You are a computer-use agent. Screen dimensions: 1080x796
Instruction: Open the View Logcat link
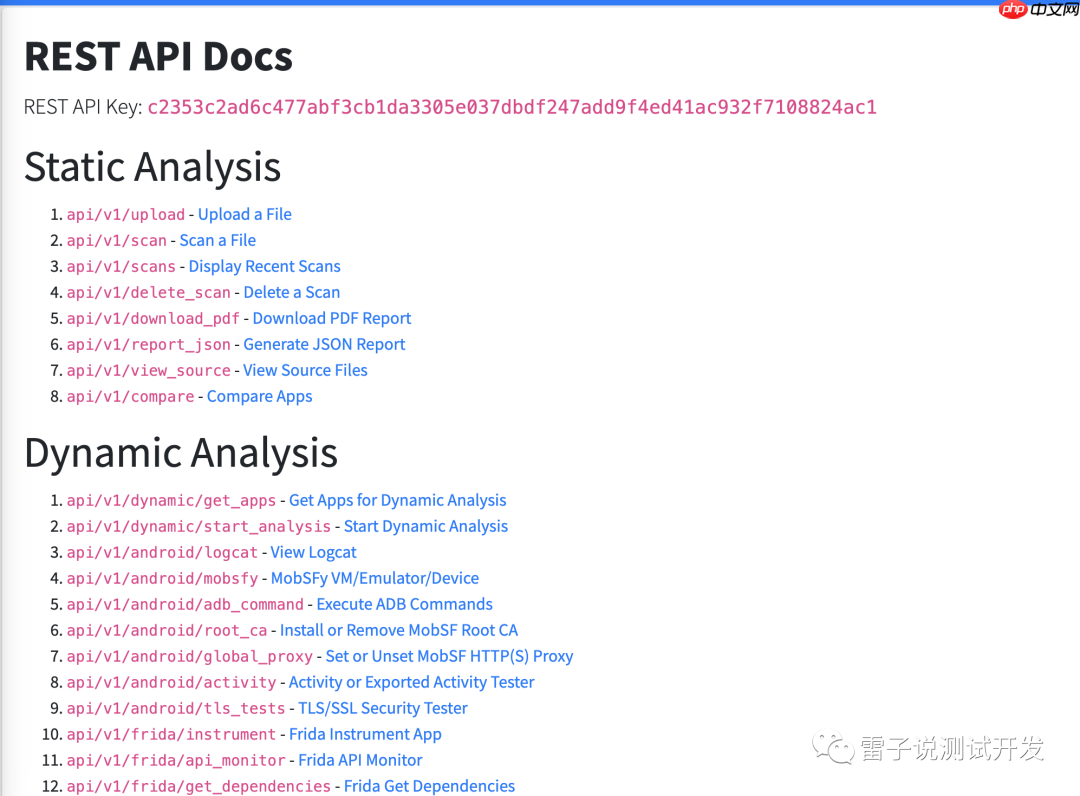313,552
